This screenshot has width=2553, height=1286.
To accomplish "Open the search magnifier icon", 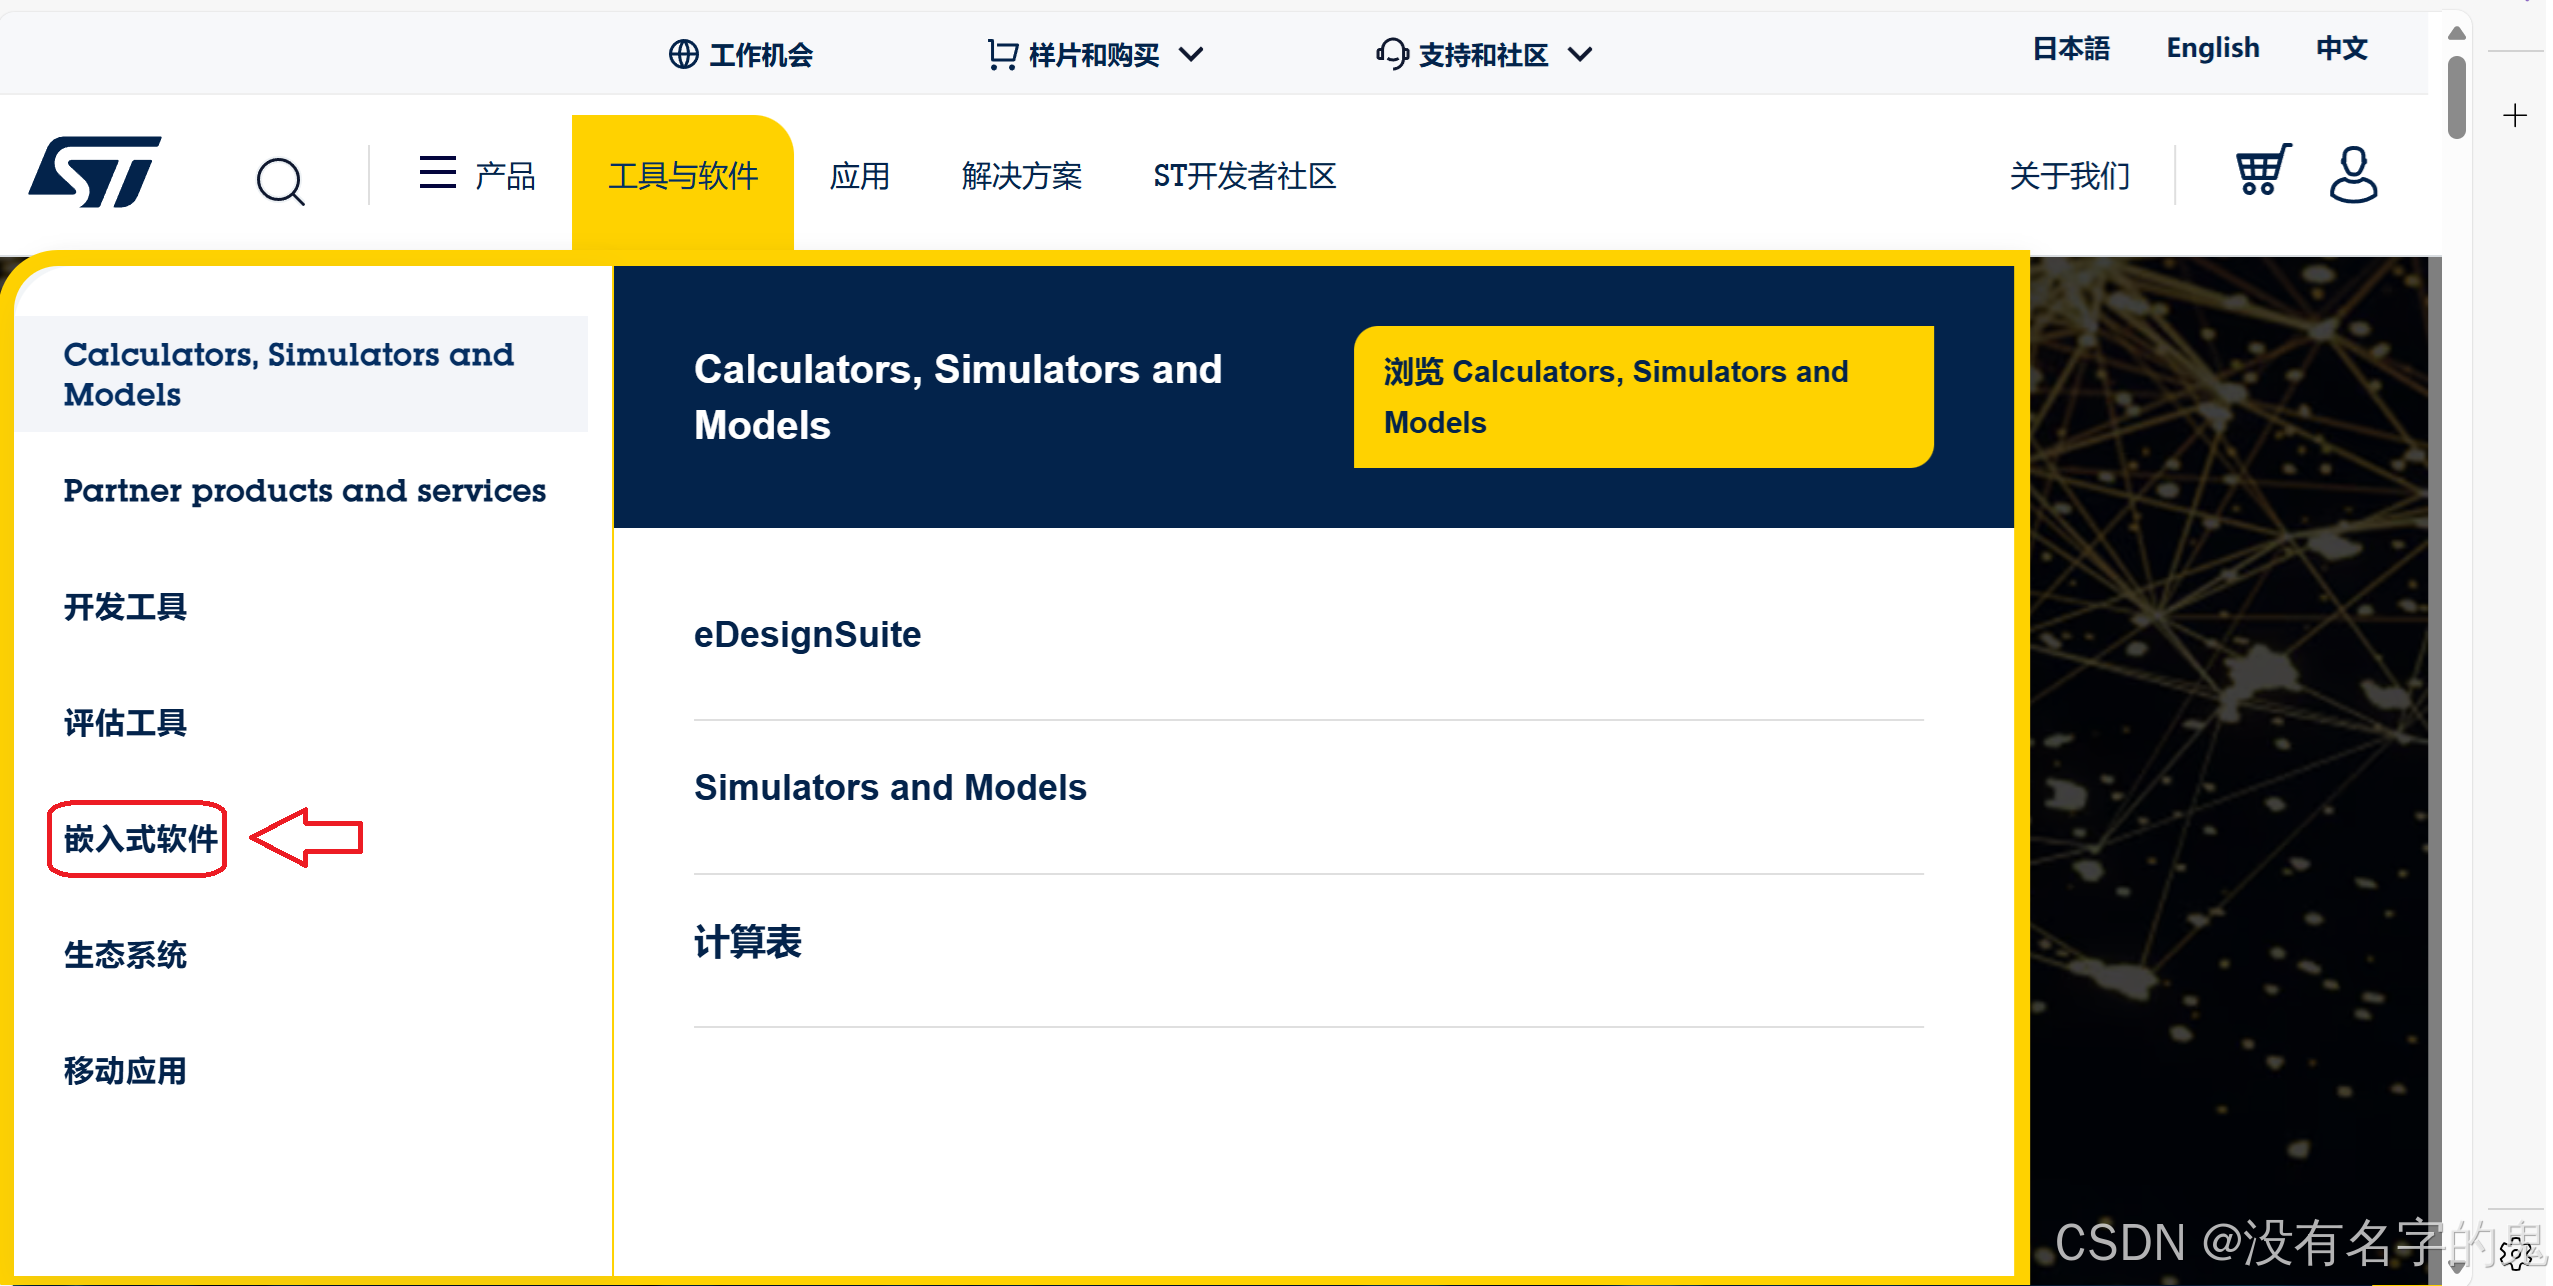I will [280, 181].
